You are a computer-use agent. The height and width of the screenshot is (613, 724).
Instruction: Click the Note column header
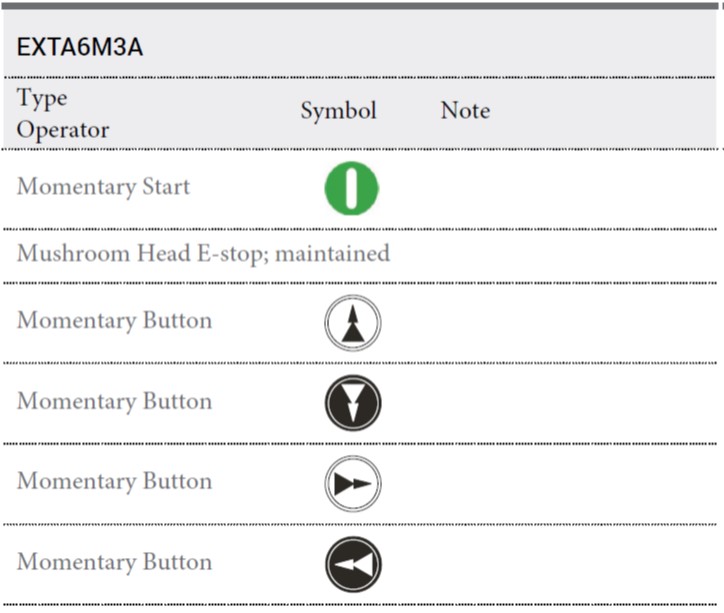point(465,111)
